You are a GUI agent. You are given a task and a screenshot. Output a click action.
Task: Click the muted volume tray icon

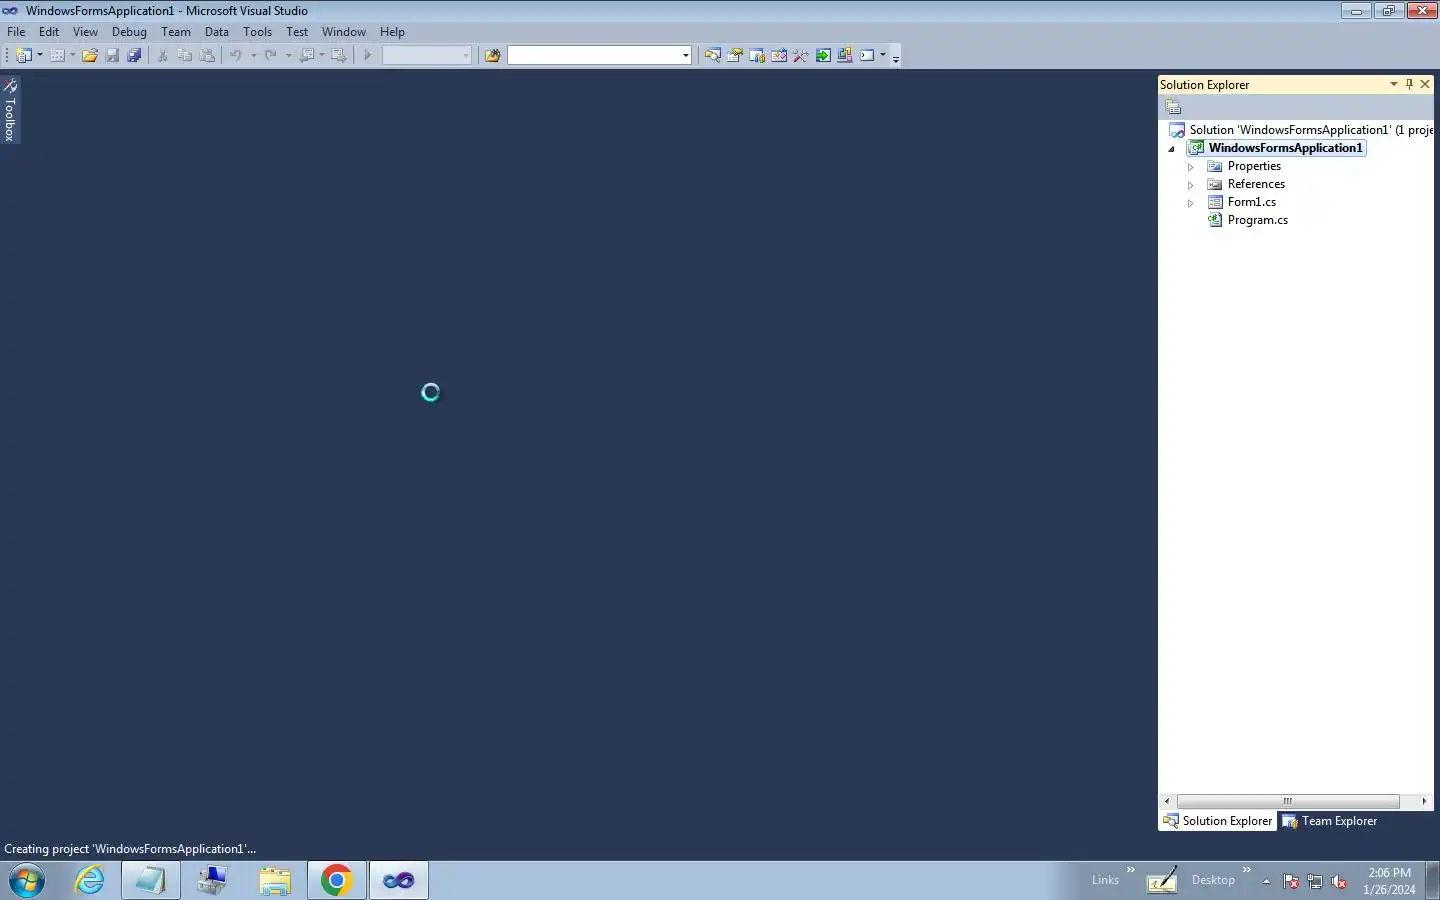[x=1339, y=881]
